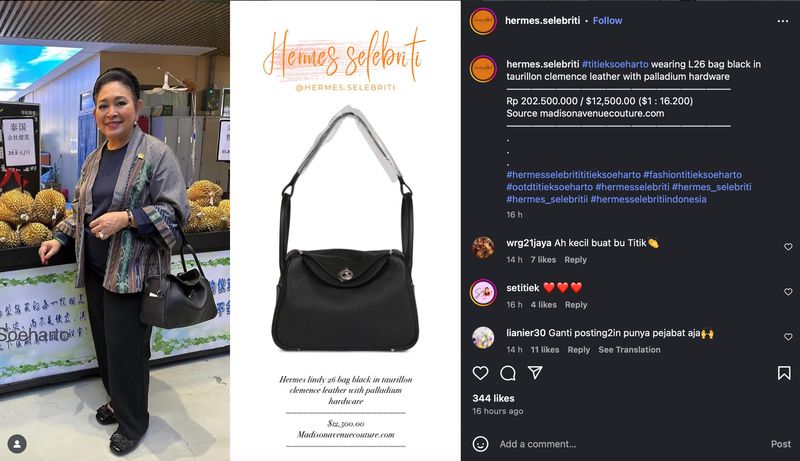Save post with bookmark icon
Viewport: 800px width, 461px height.
[x=784, y=373]
